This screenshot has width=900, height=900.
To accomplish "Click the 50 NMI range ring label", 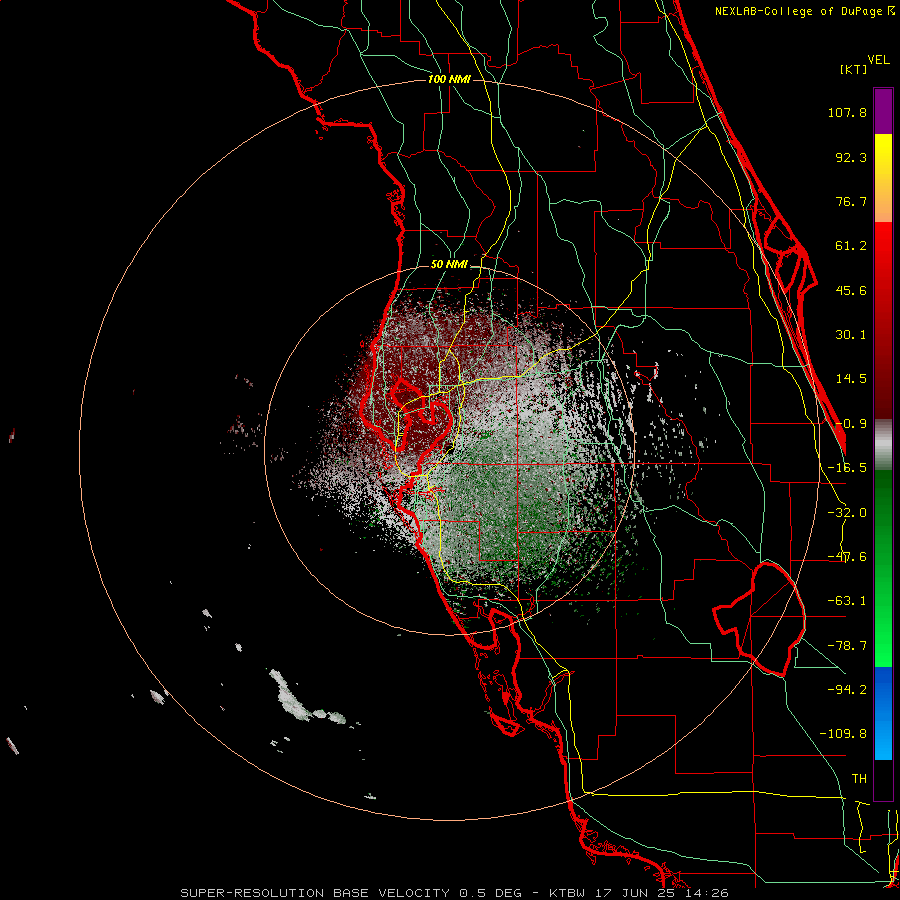I will coord(449,265).
